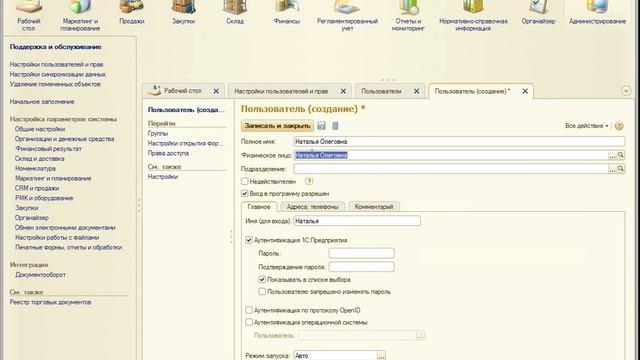This screenshot has width=640, height=360.
Task: Enable Пользователю запрещено изменять пароль
Action: click(x=262, y=291)
